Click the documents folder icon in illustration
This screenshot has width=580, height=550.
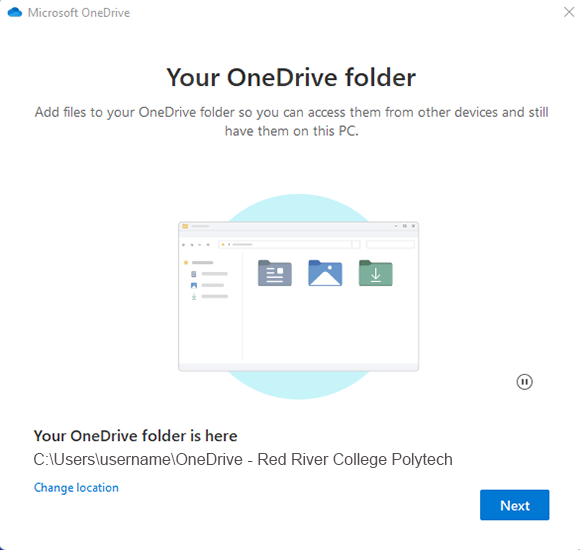274,273
